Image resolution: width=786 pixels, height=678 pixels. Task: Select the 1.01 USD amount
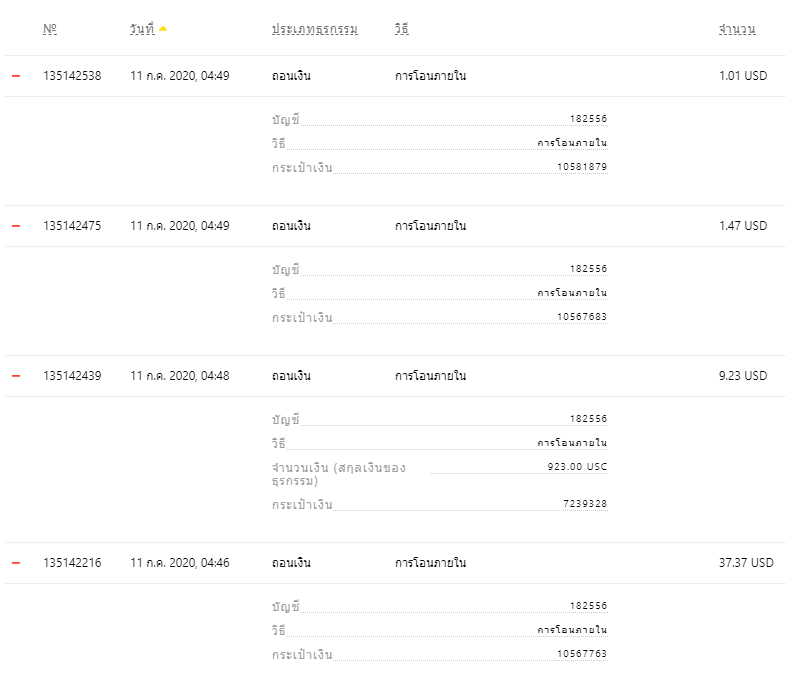click(743, 76)
